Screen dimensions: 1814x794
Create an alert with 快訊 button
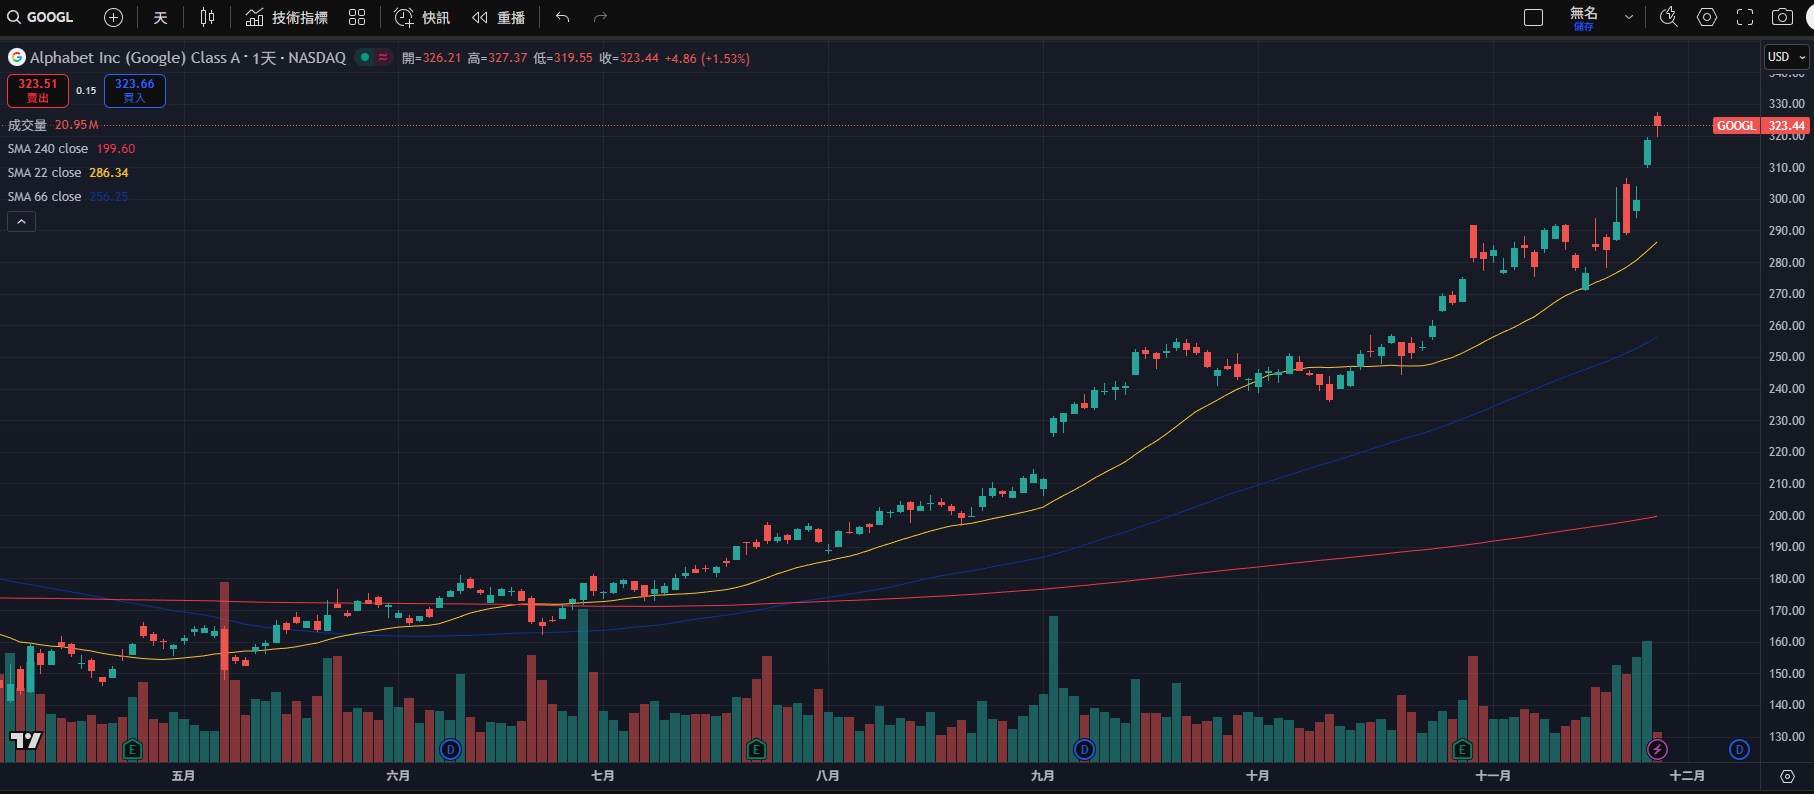point(422,17)
